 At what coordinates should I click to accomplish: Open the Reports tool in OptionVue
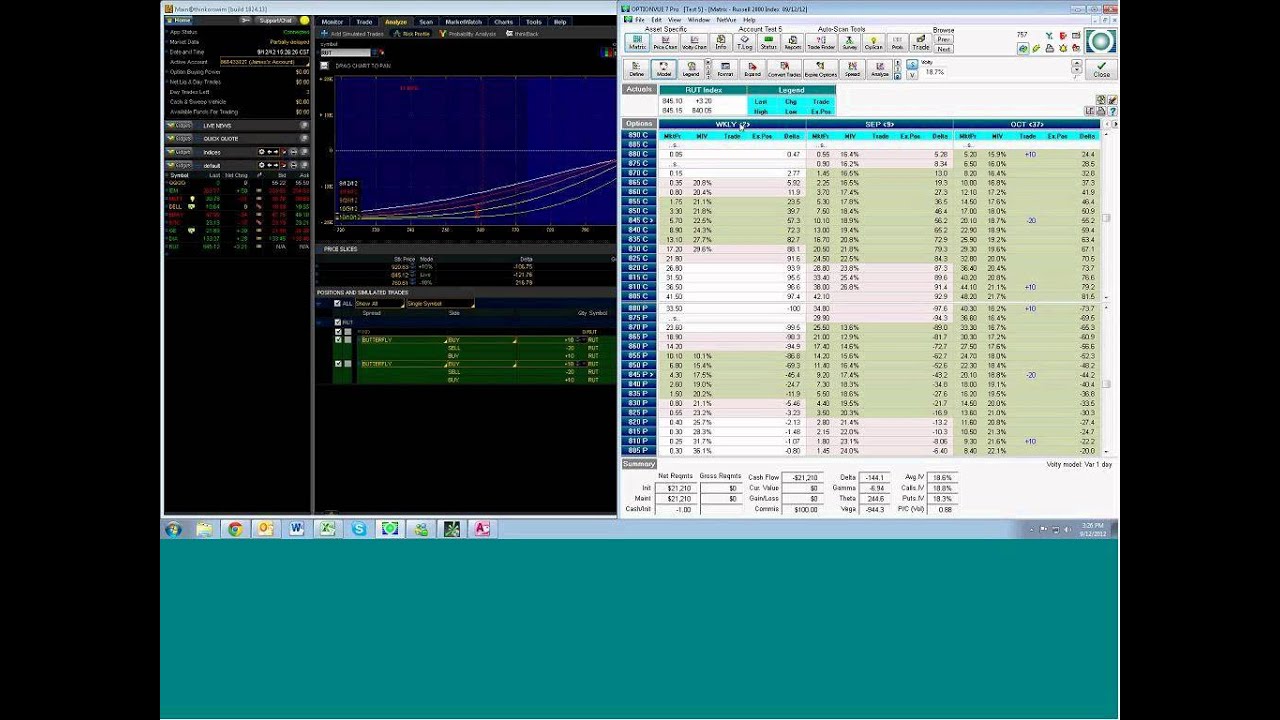[x=793, y=43]
